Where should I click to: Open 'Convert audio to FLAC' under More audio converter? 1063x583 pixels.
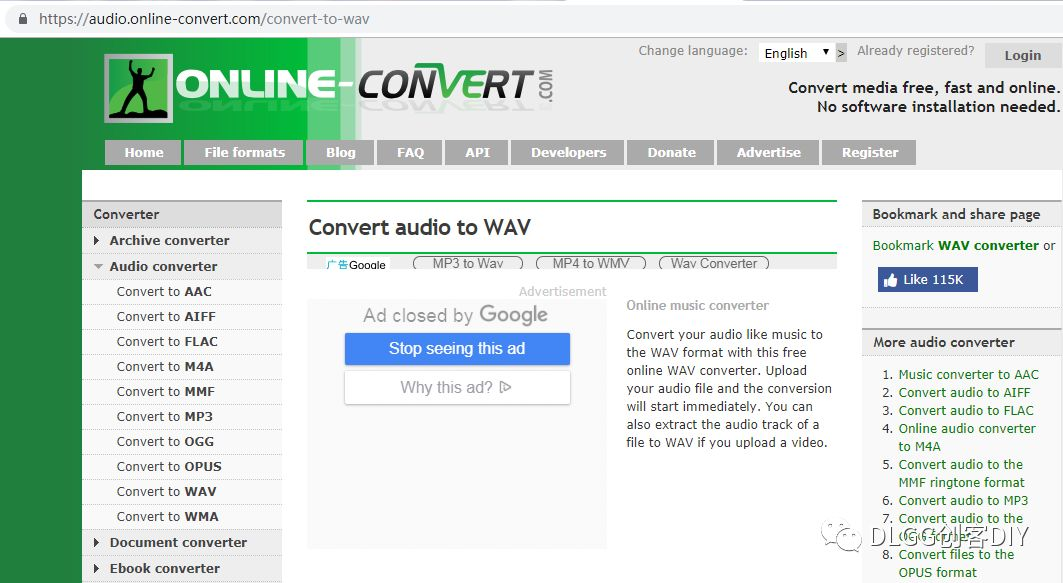pos(966,410)
